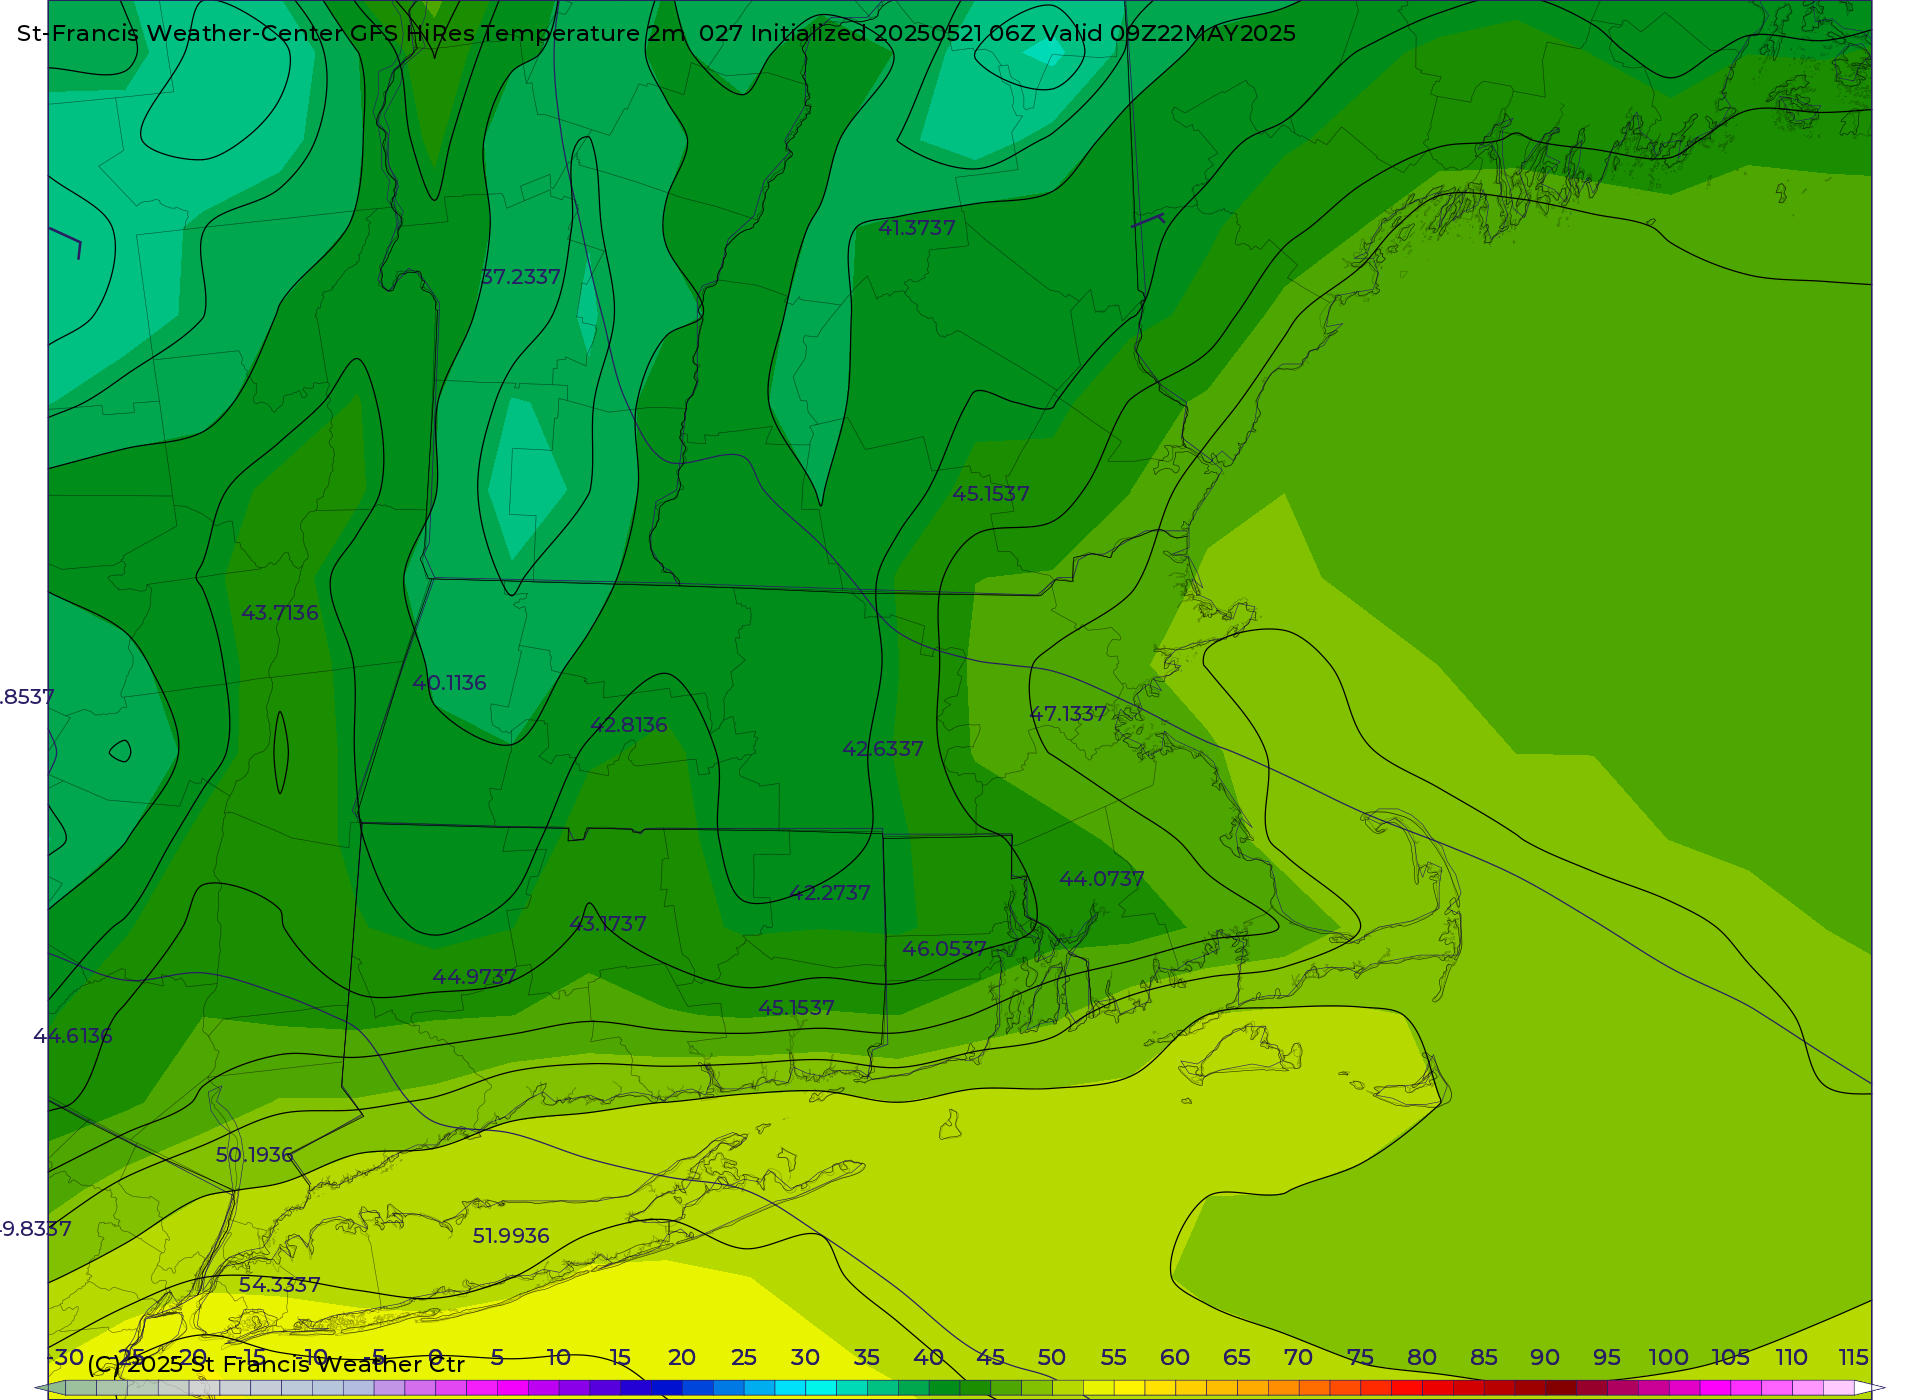
Task: Click the small Block Island outline
Action: click(951, 1124)
